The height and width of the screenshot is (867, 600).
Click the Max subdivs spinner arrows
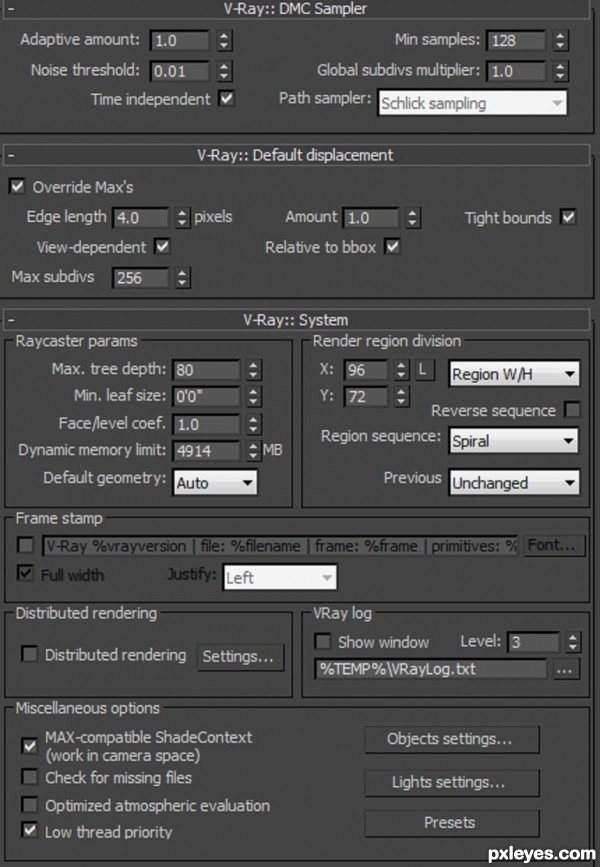[182, 277]
